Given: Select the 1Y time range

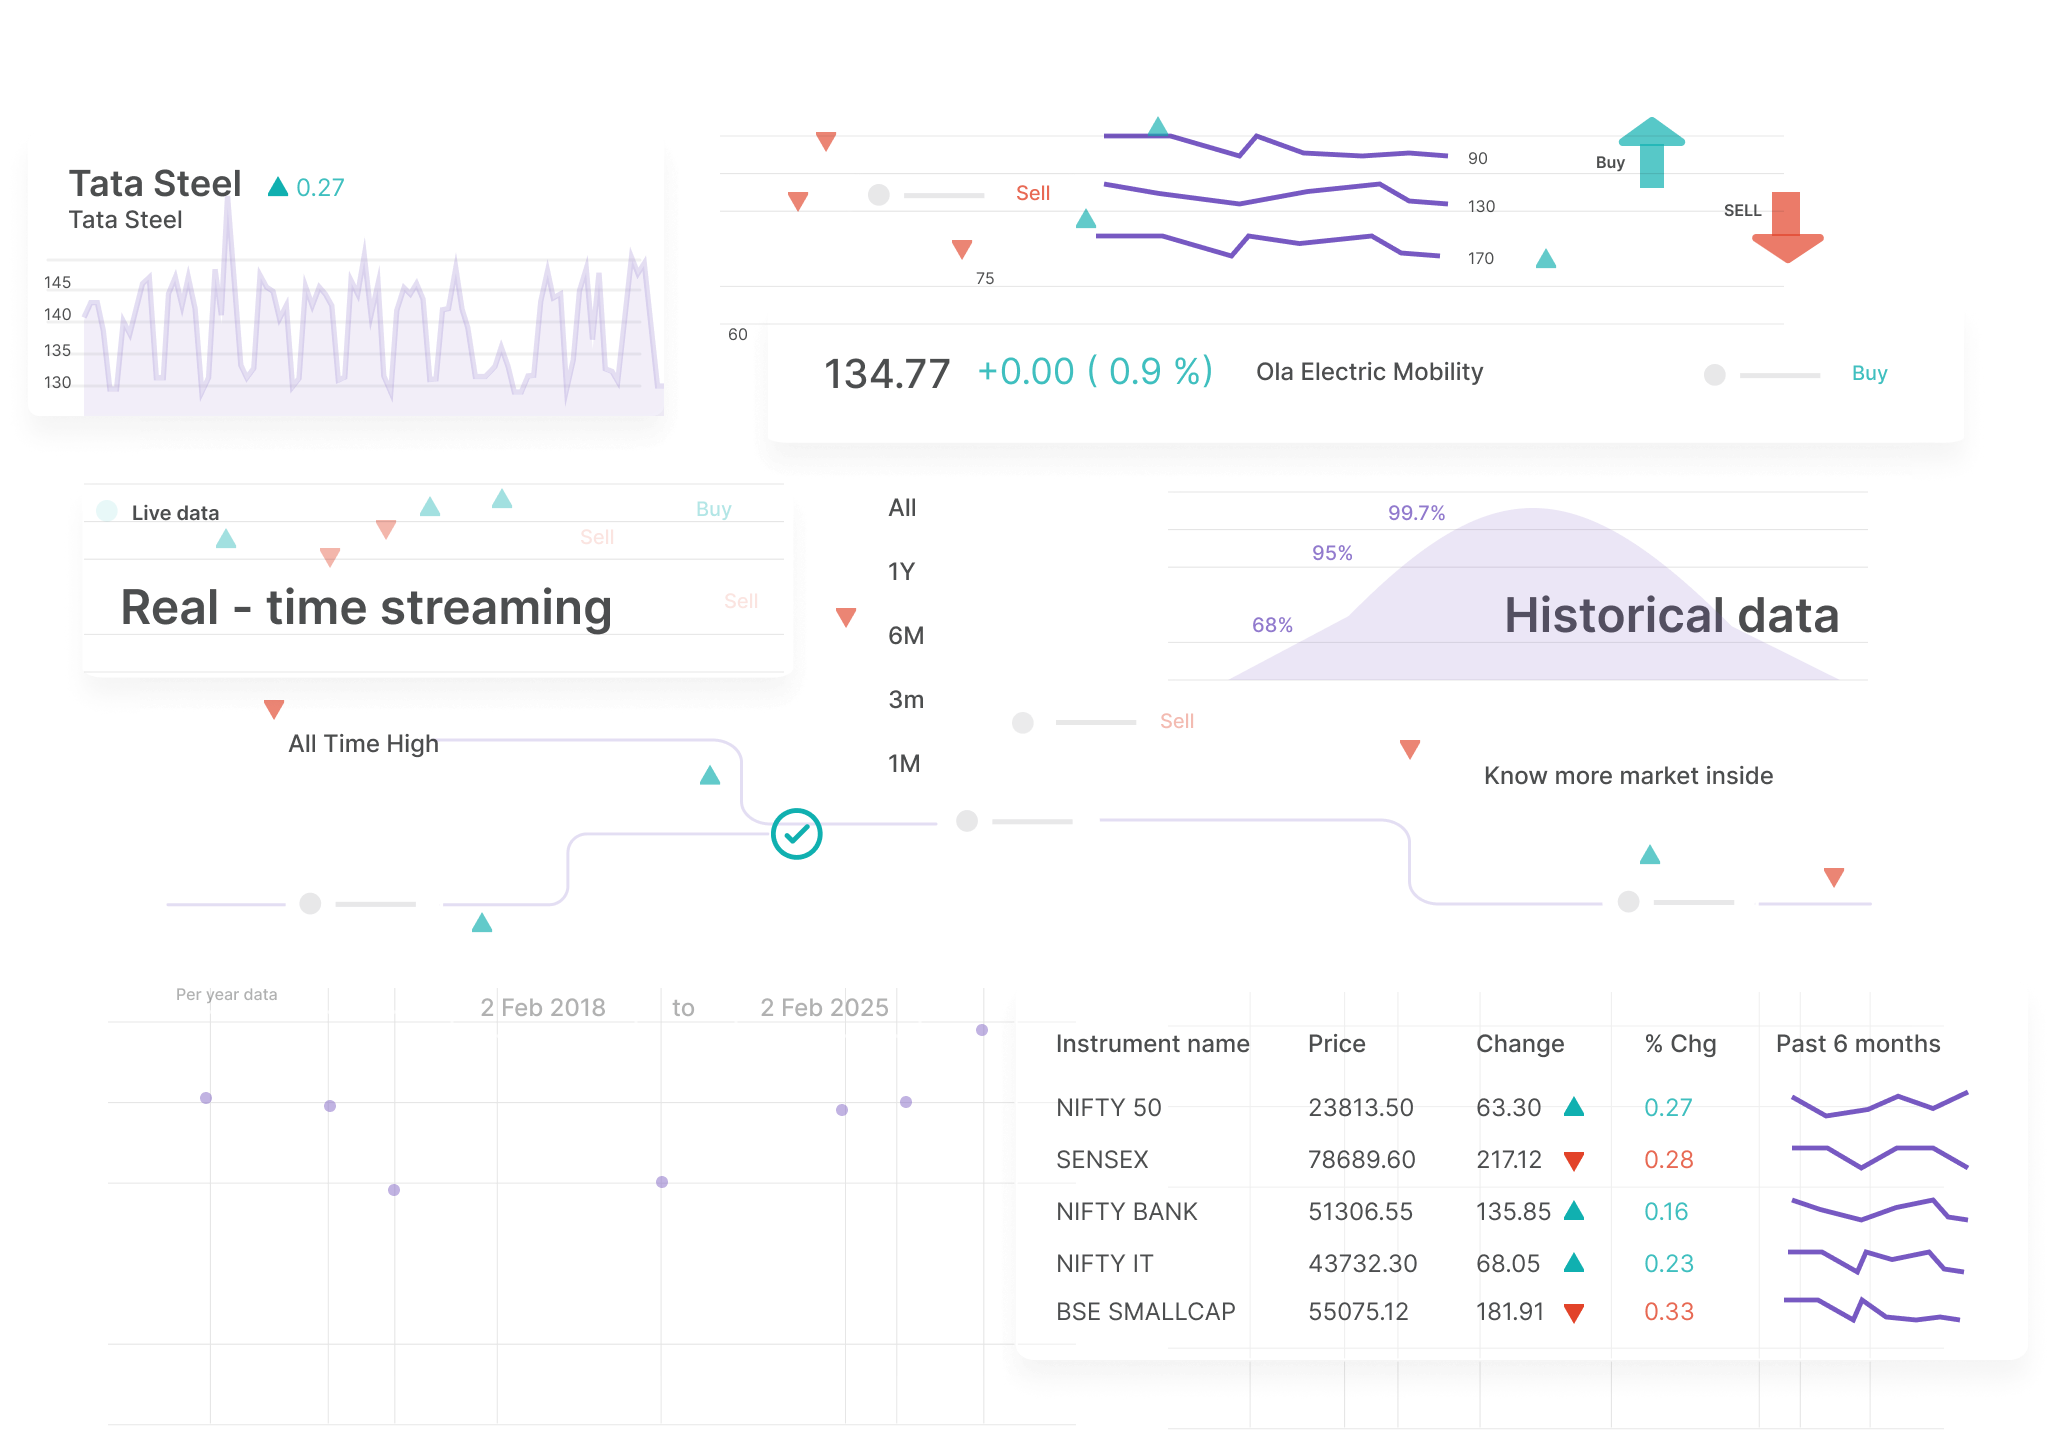Looking at the screenshot, I should click(901, 571).
